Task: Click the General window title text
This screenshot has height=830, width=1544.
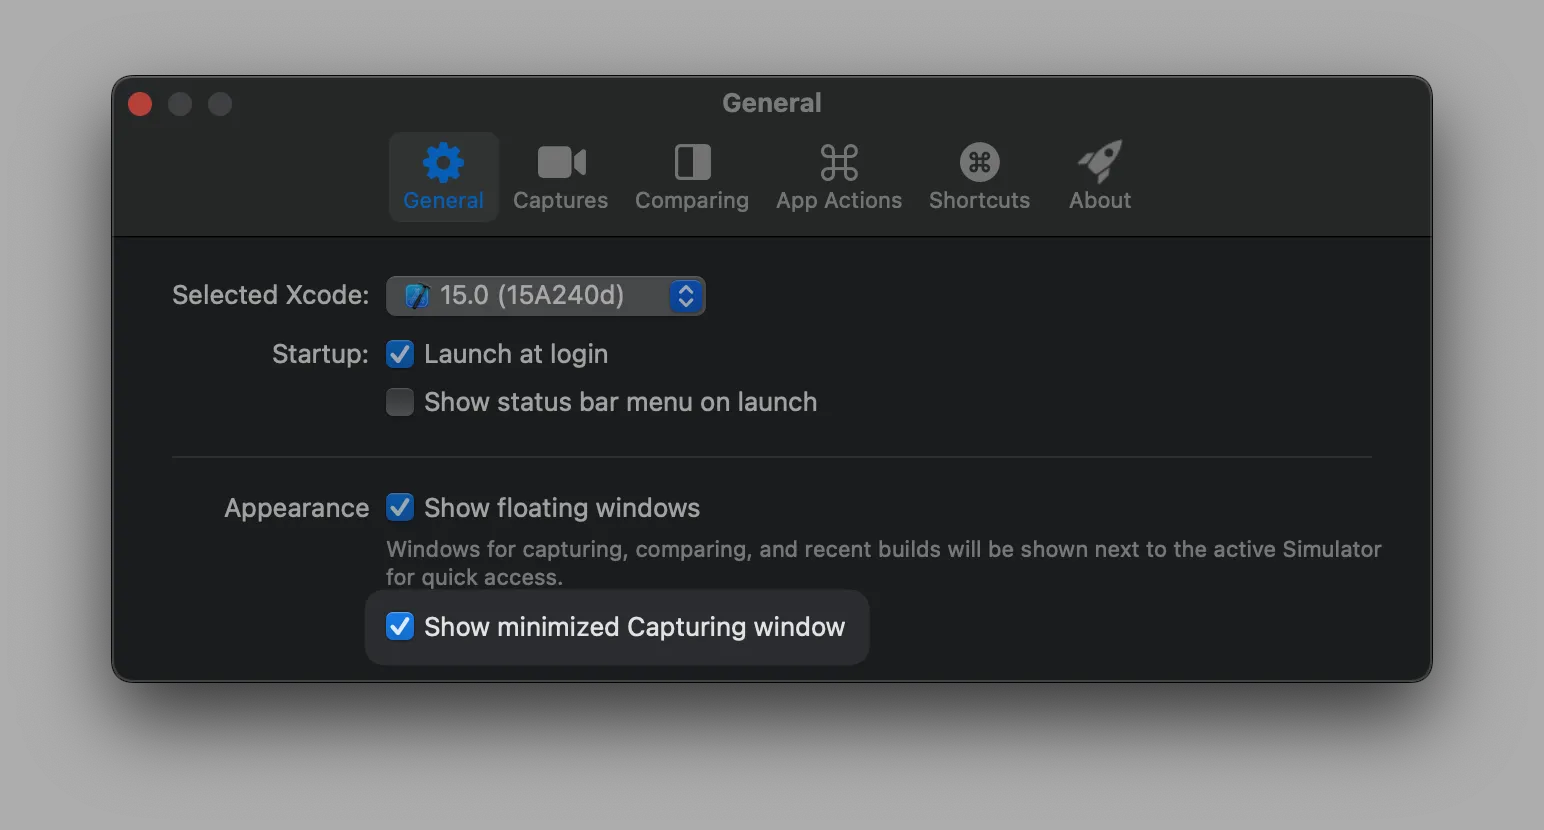Action: click(772, 103)
